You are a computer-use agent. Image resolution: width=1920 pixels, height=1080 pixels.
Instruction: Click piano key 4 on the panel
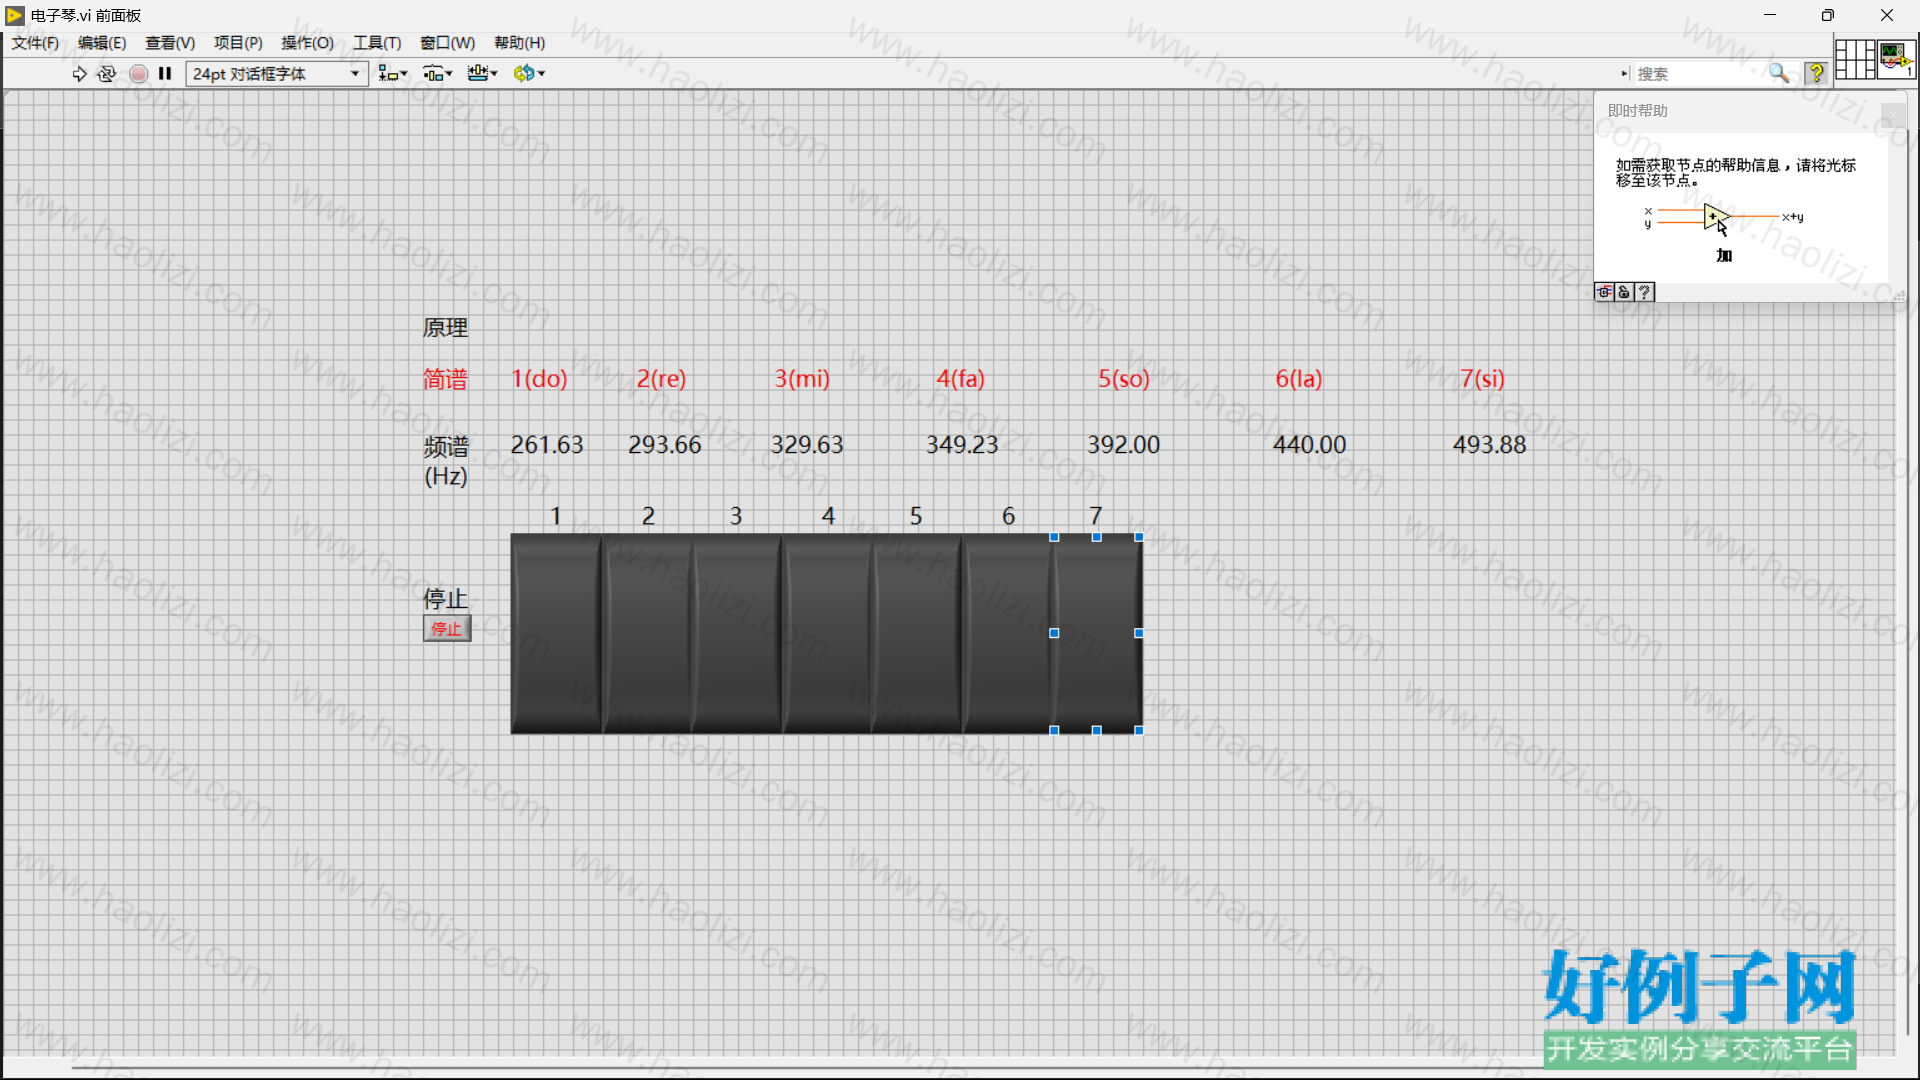tap(827, 633)
